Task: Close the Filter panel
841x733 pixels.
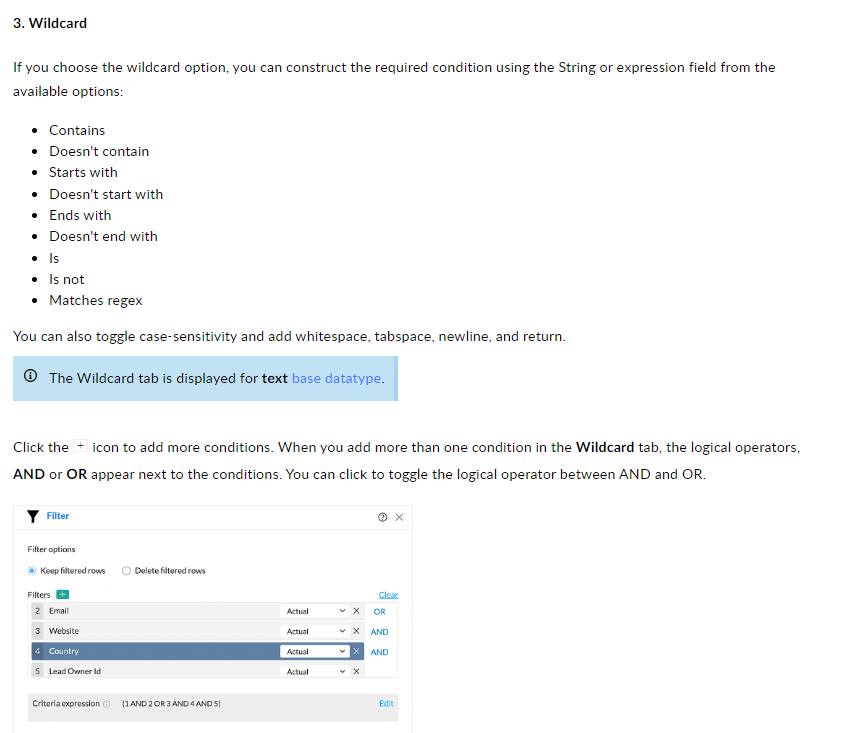Action: pos(399,517)
